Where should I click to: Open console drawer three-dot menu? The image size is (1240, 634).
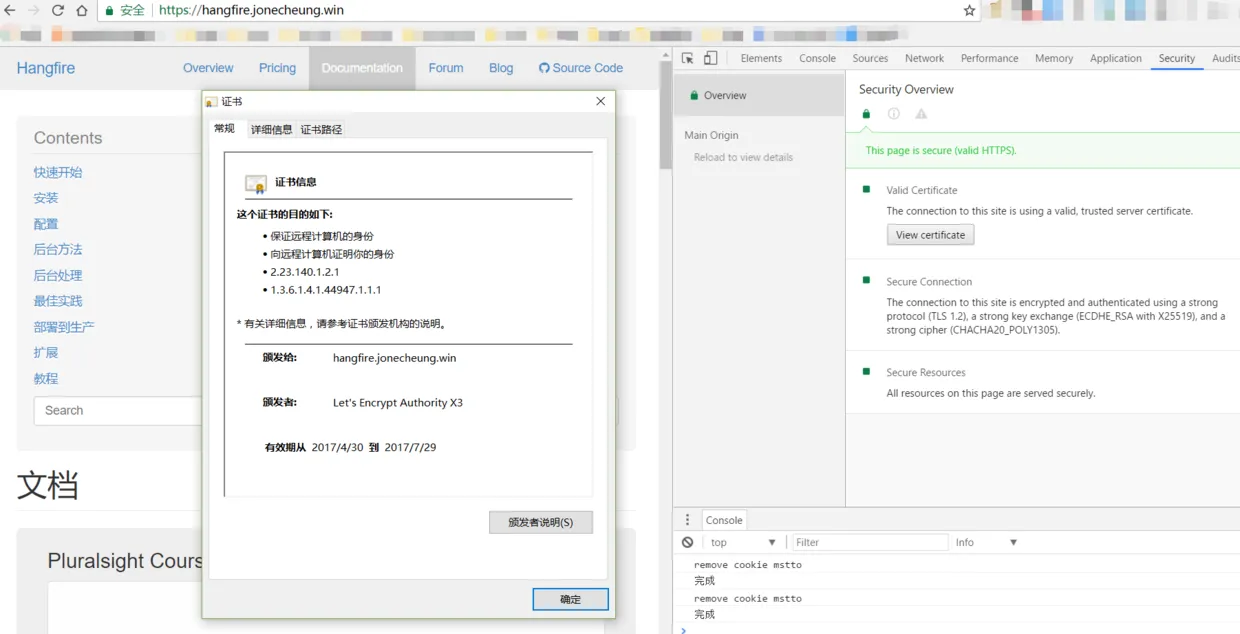[687, 520]
